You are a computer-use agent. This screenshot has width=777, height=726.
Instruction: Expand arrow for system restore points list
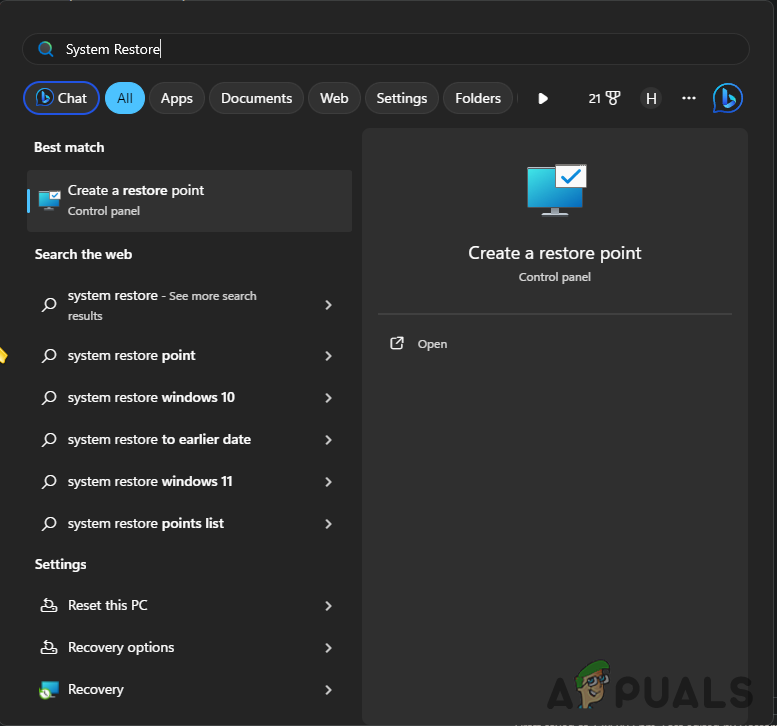pos(328,524)
